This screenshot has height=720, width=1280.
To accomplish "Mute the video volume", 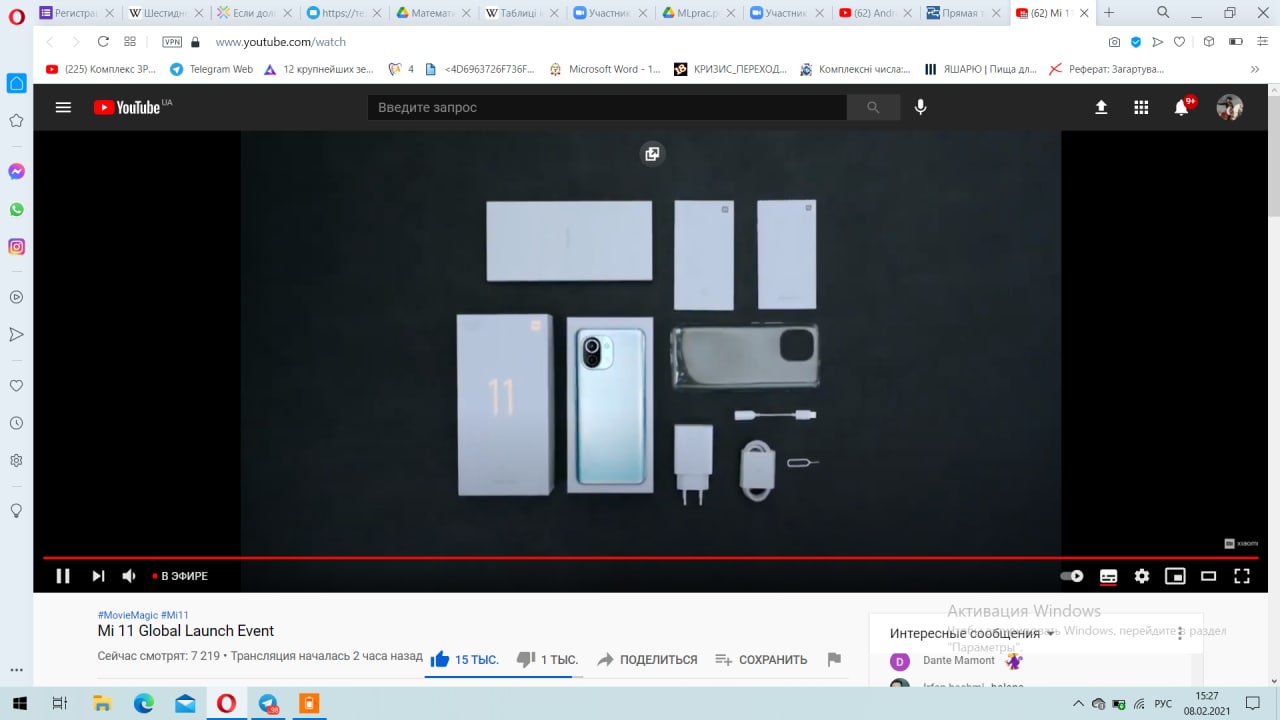I will click(x=129, y=576).
